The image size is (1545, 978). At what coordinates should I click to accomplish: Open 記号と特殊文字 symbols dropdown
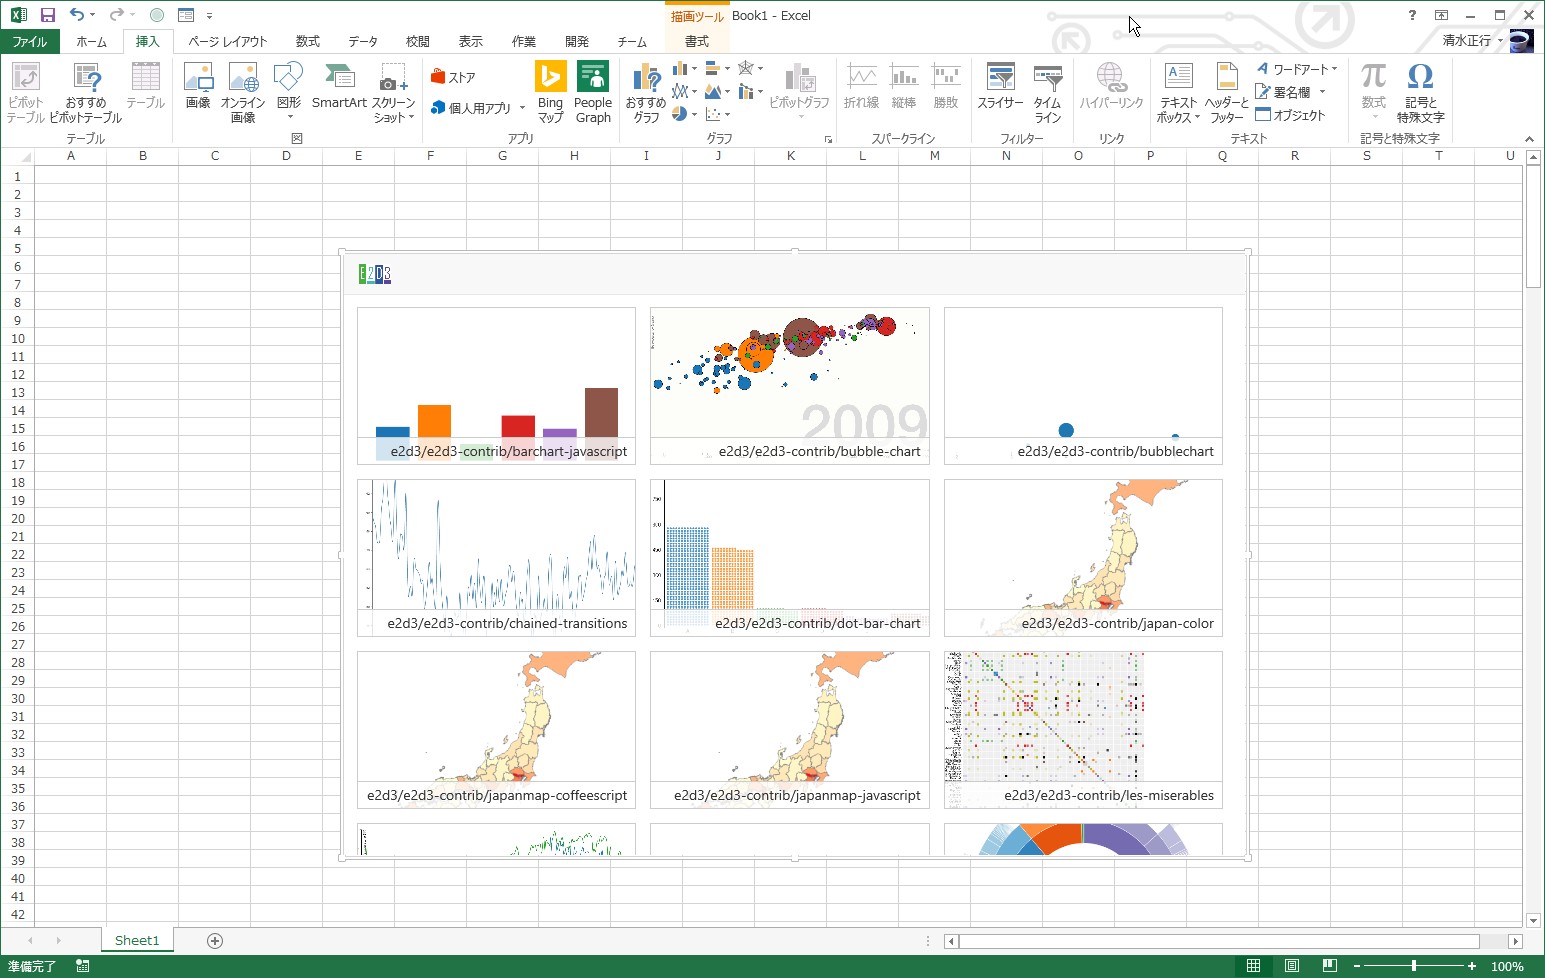[1421, 92]
